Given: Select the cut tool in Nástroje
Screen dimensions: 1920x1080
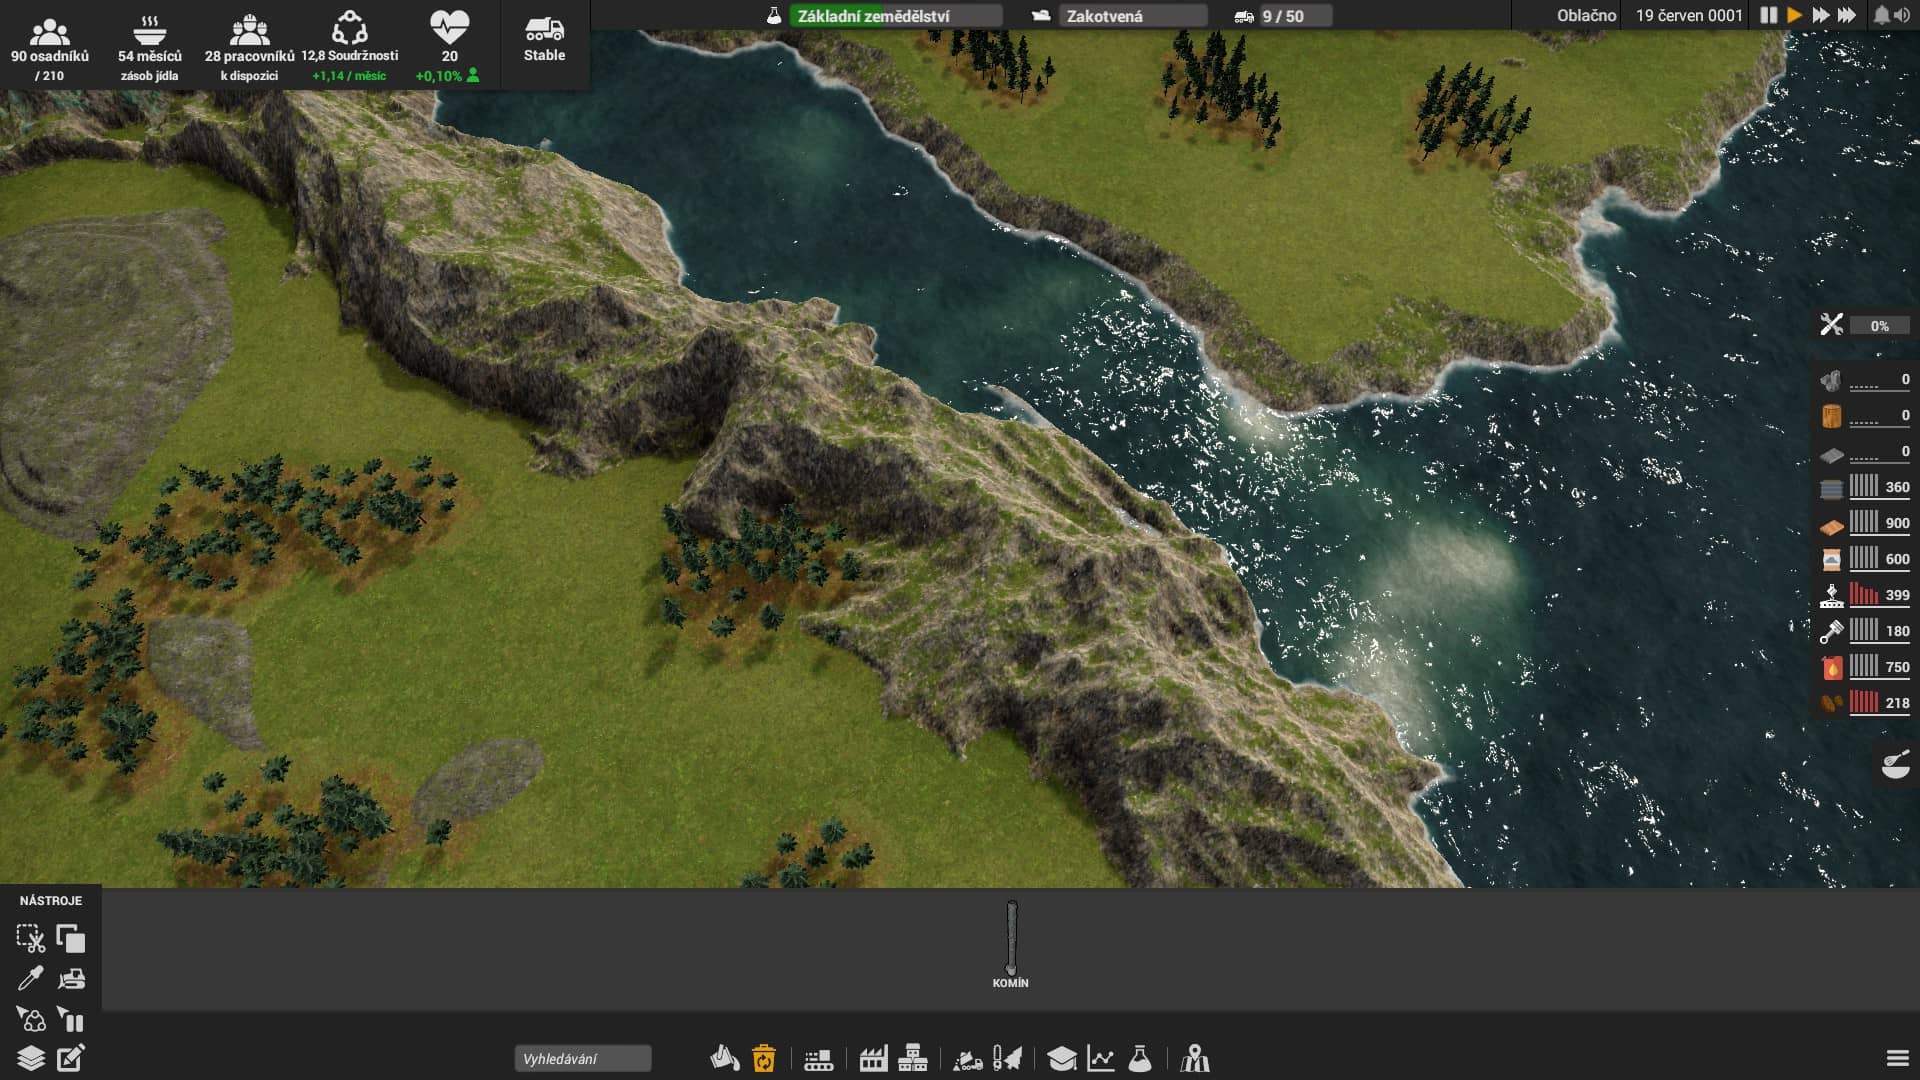Looking at the screenshot, I should (31, 938).
